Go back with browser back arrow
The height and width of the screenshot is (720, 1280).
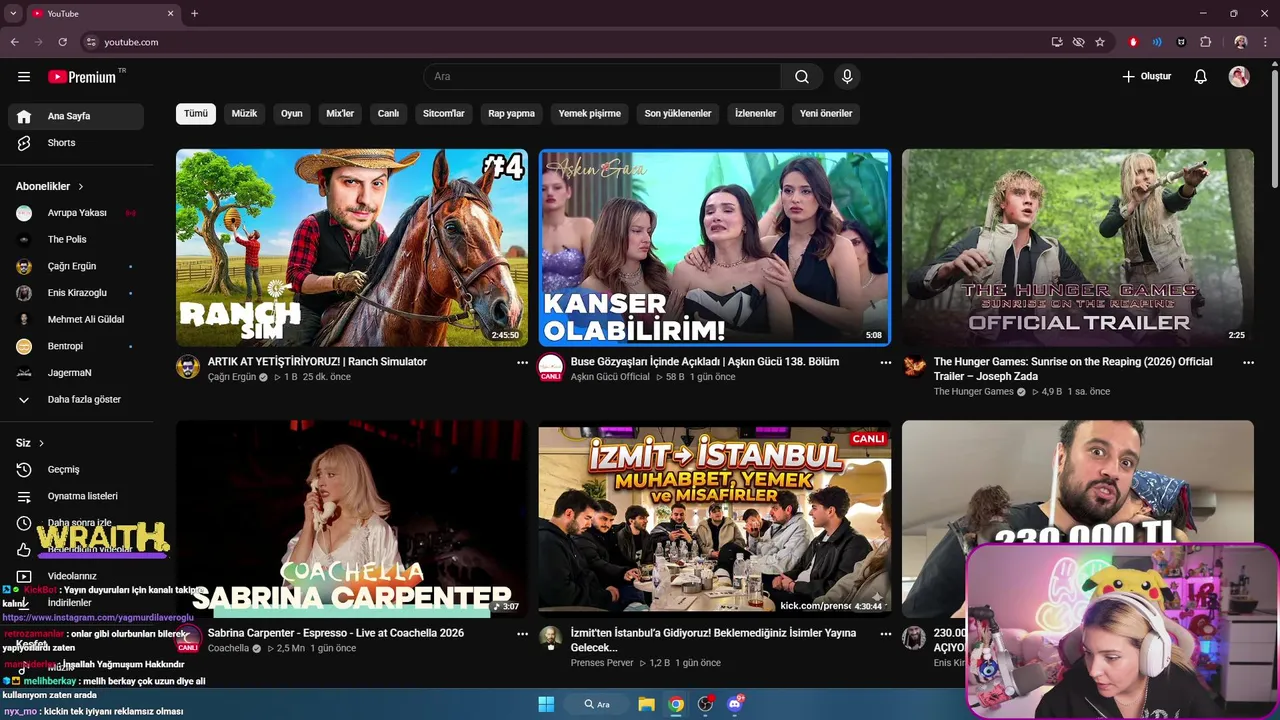(x=14, y=42)
